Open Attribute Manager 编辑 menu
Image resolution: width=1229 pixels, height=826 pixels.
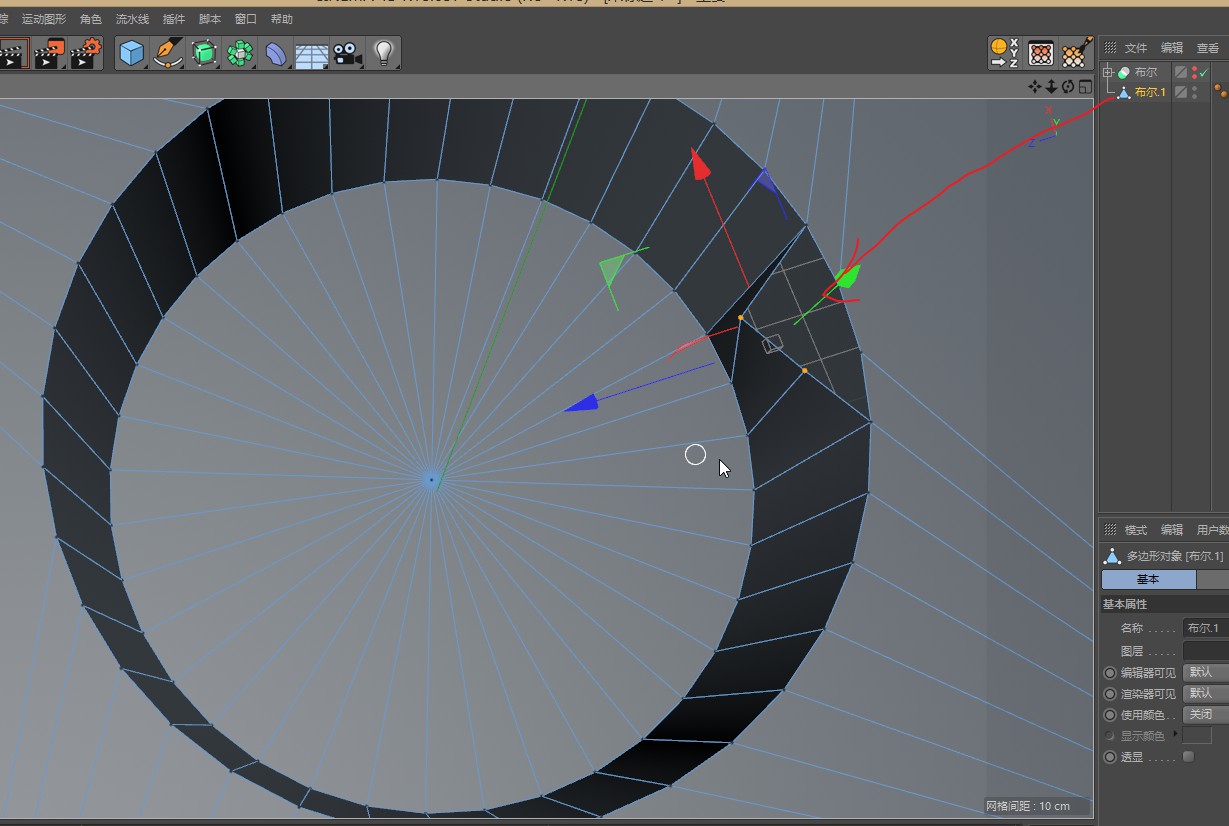pyautogui.click(x=1172, y=530)
